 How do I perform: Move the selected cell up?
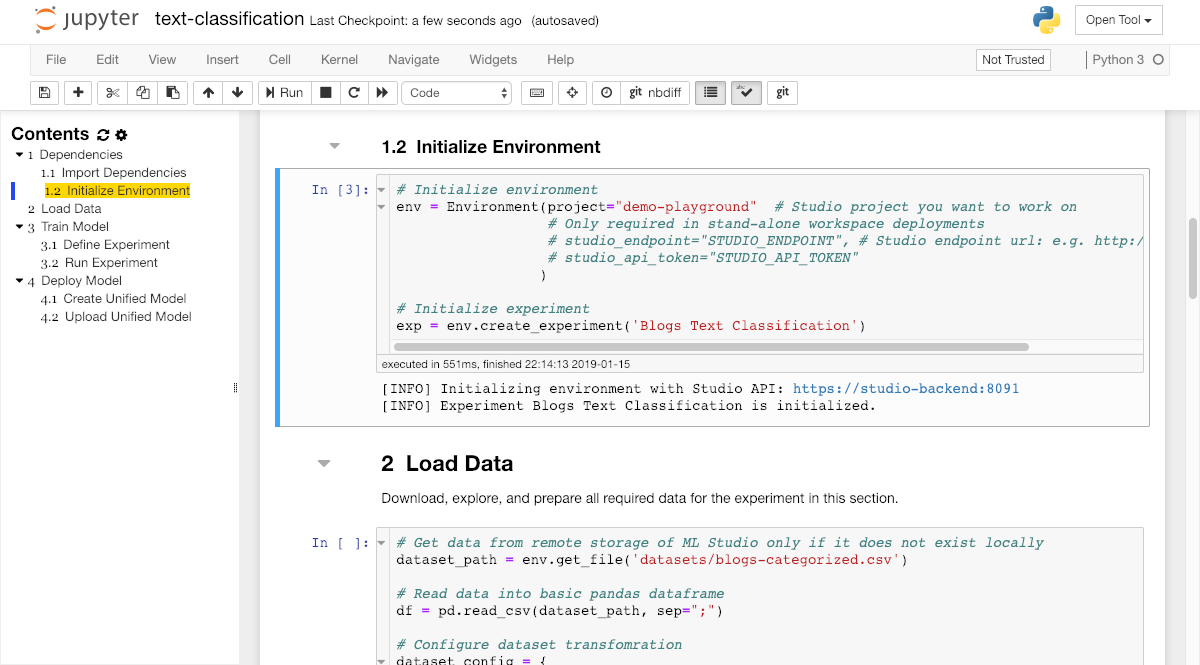[208, 93]
